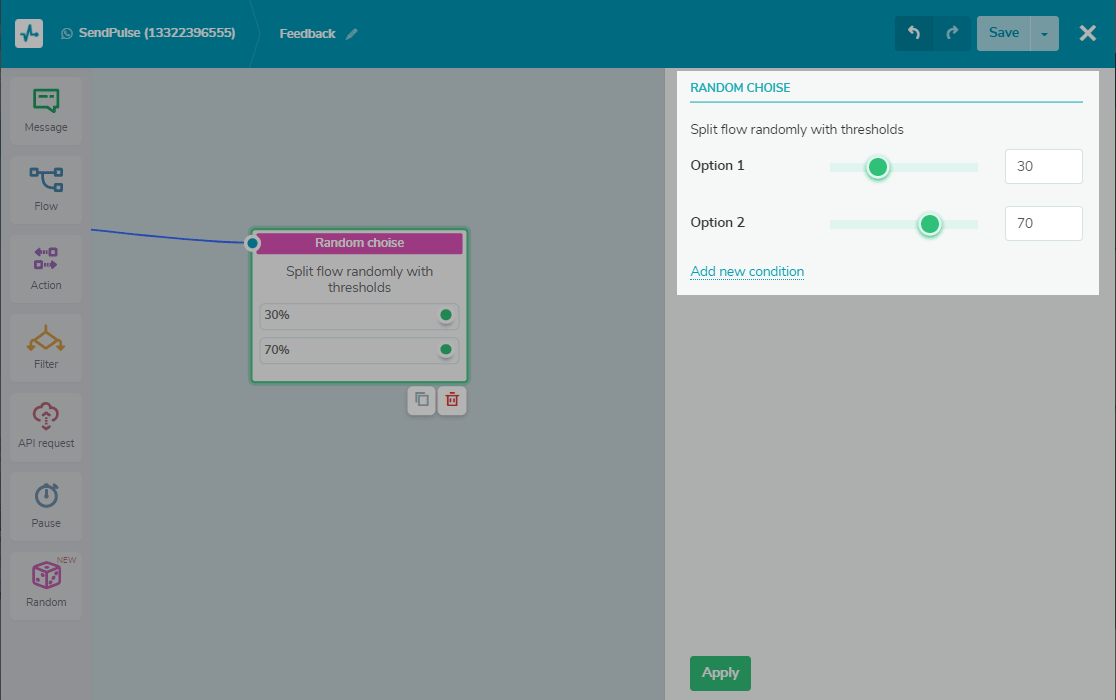1116x700 pixels.
Task: Add a Random dice block
Action: (x=46, y=584)
